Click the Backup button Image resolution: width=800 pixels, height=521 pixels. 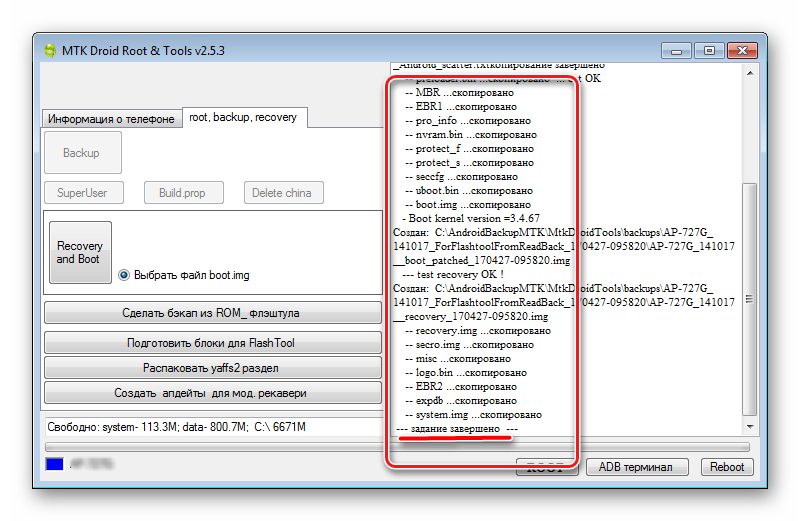click(x=83, y=153)
